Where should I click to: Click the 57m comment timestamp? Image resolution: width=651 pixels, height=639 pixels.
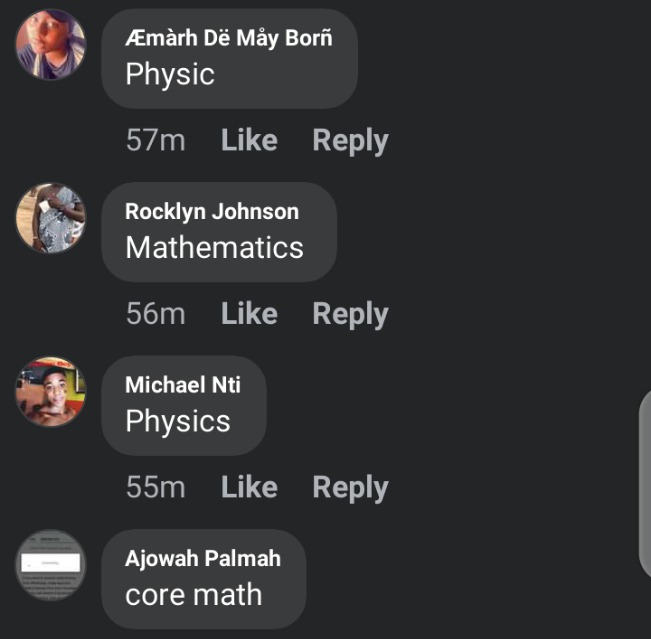pos(156,140)
